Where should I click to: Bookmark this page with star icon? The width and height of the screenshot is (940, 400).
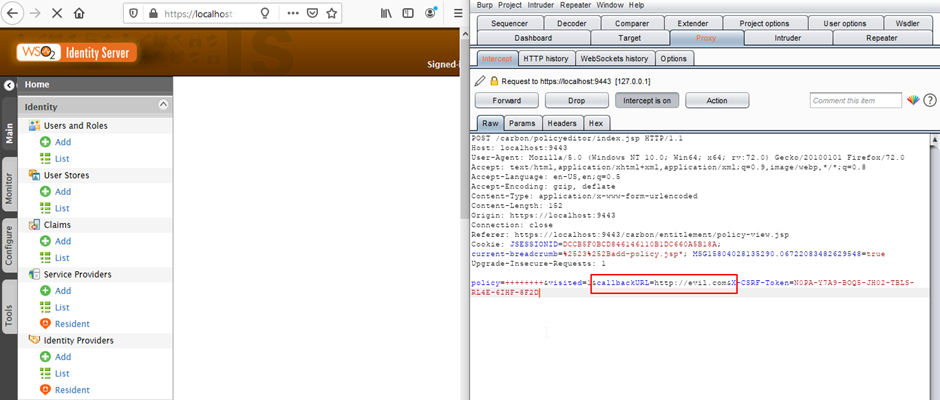[331, 13]
